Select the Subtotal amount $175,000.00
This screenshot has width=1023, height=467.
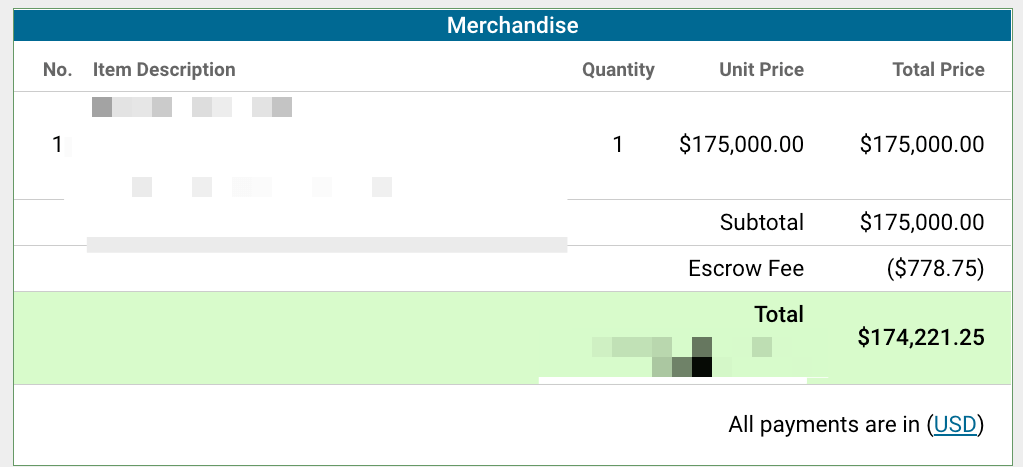(x=922, y=223)
